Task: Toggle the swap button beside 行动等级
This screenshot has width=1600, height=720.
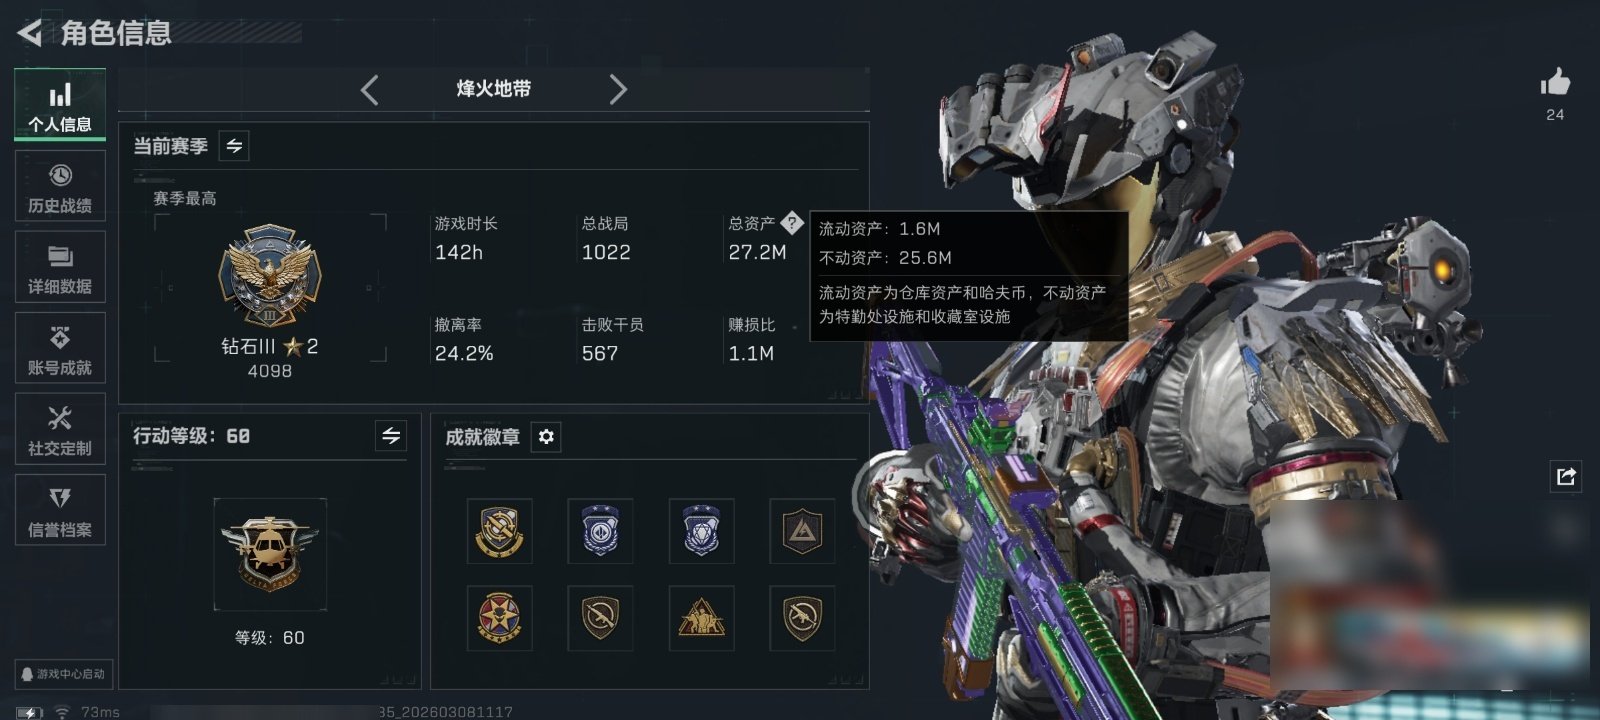Action: (391, 436)
